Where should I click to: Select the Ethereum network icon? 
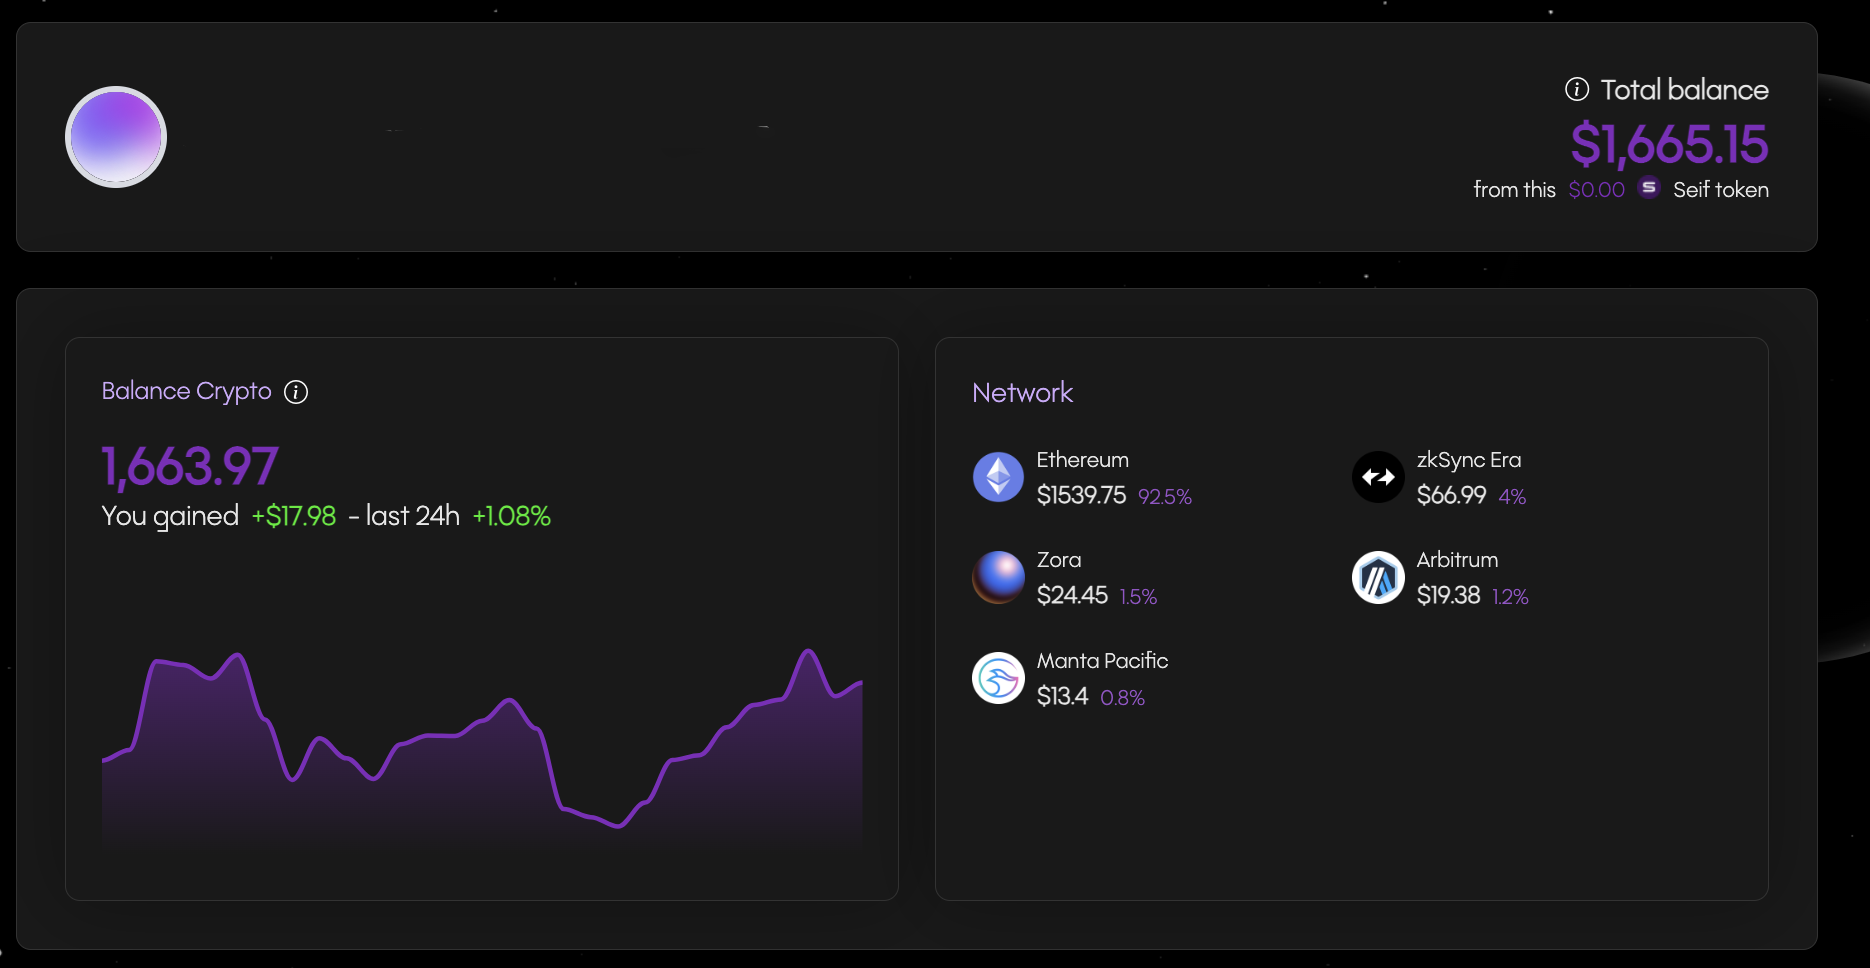coord(998,477)
